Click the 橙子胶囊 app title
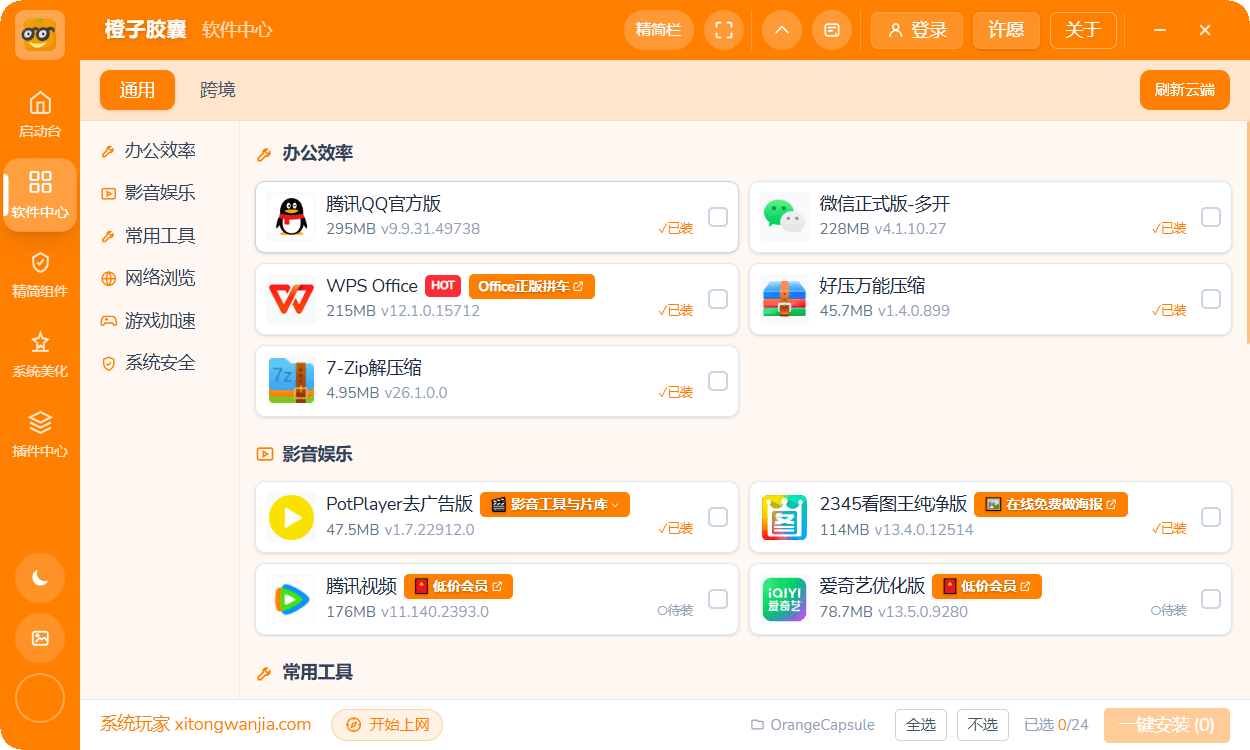The image size is (1250, 750). pos(146,30)
